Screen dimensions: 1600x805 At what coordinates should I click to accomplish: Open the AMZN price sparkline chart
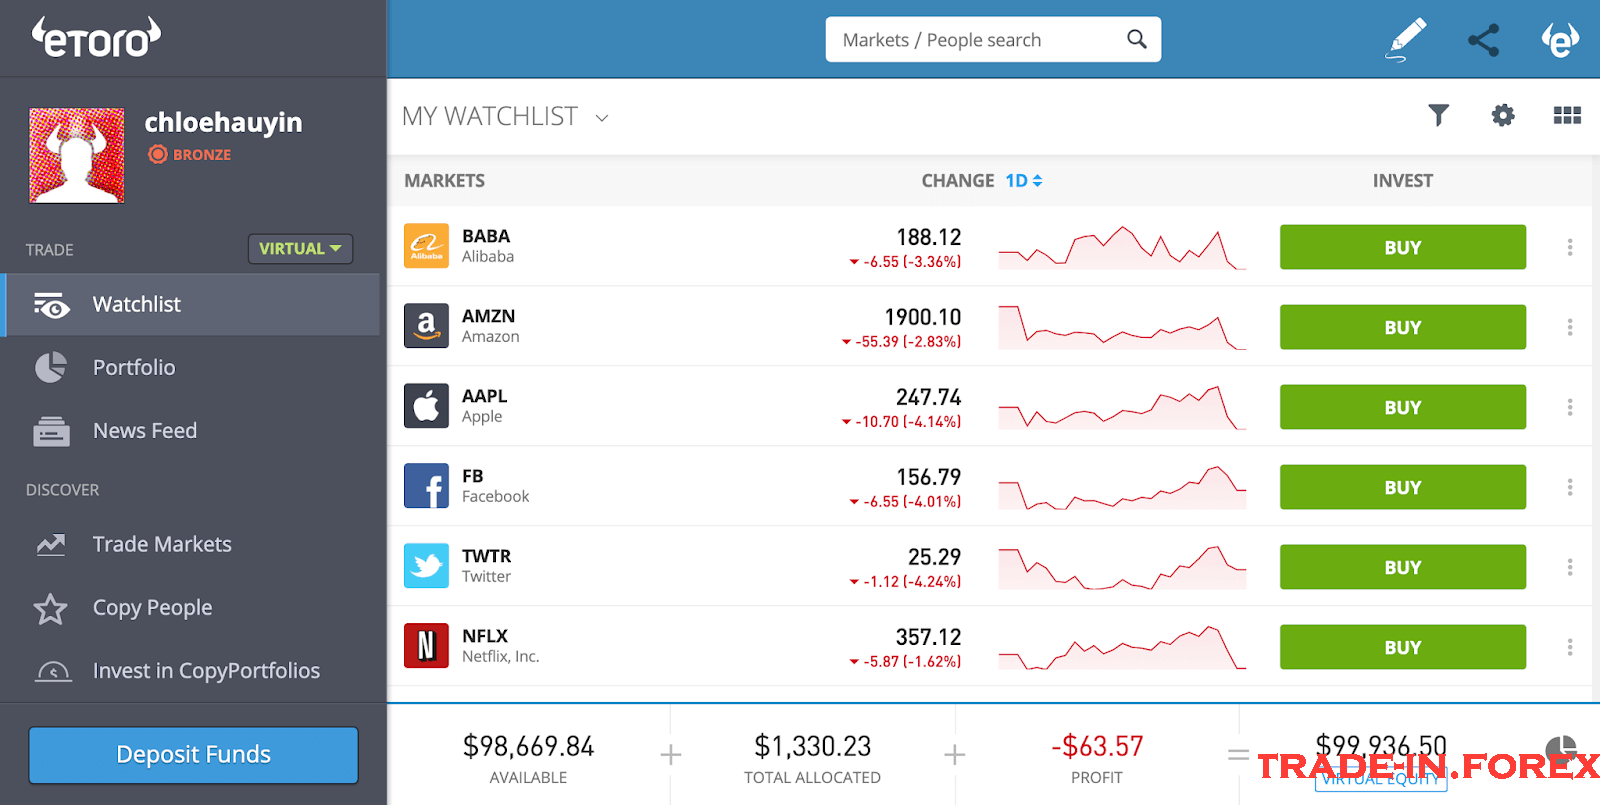1122,328
